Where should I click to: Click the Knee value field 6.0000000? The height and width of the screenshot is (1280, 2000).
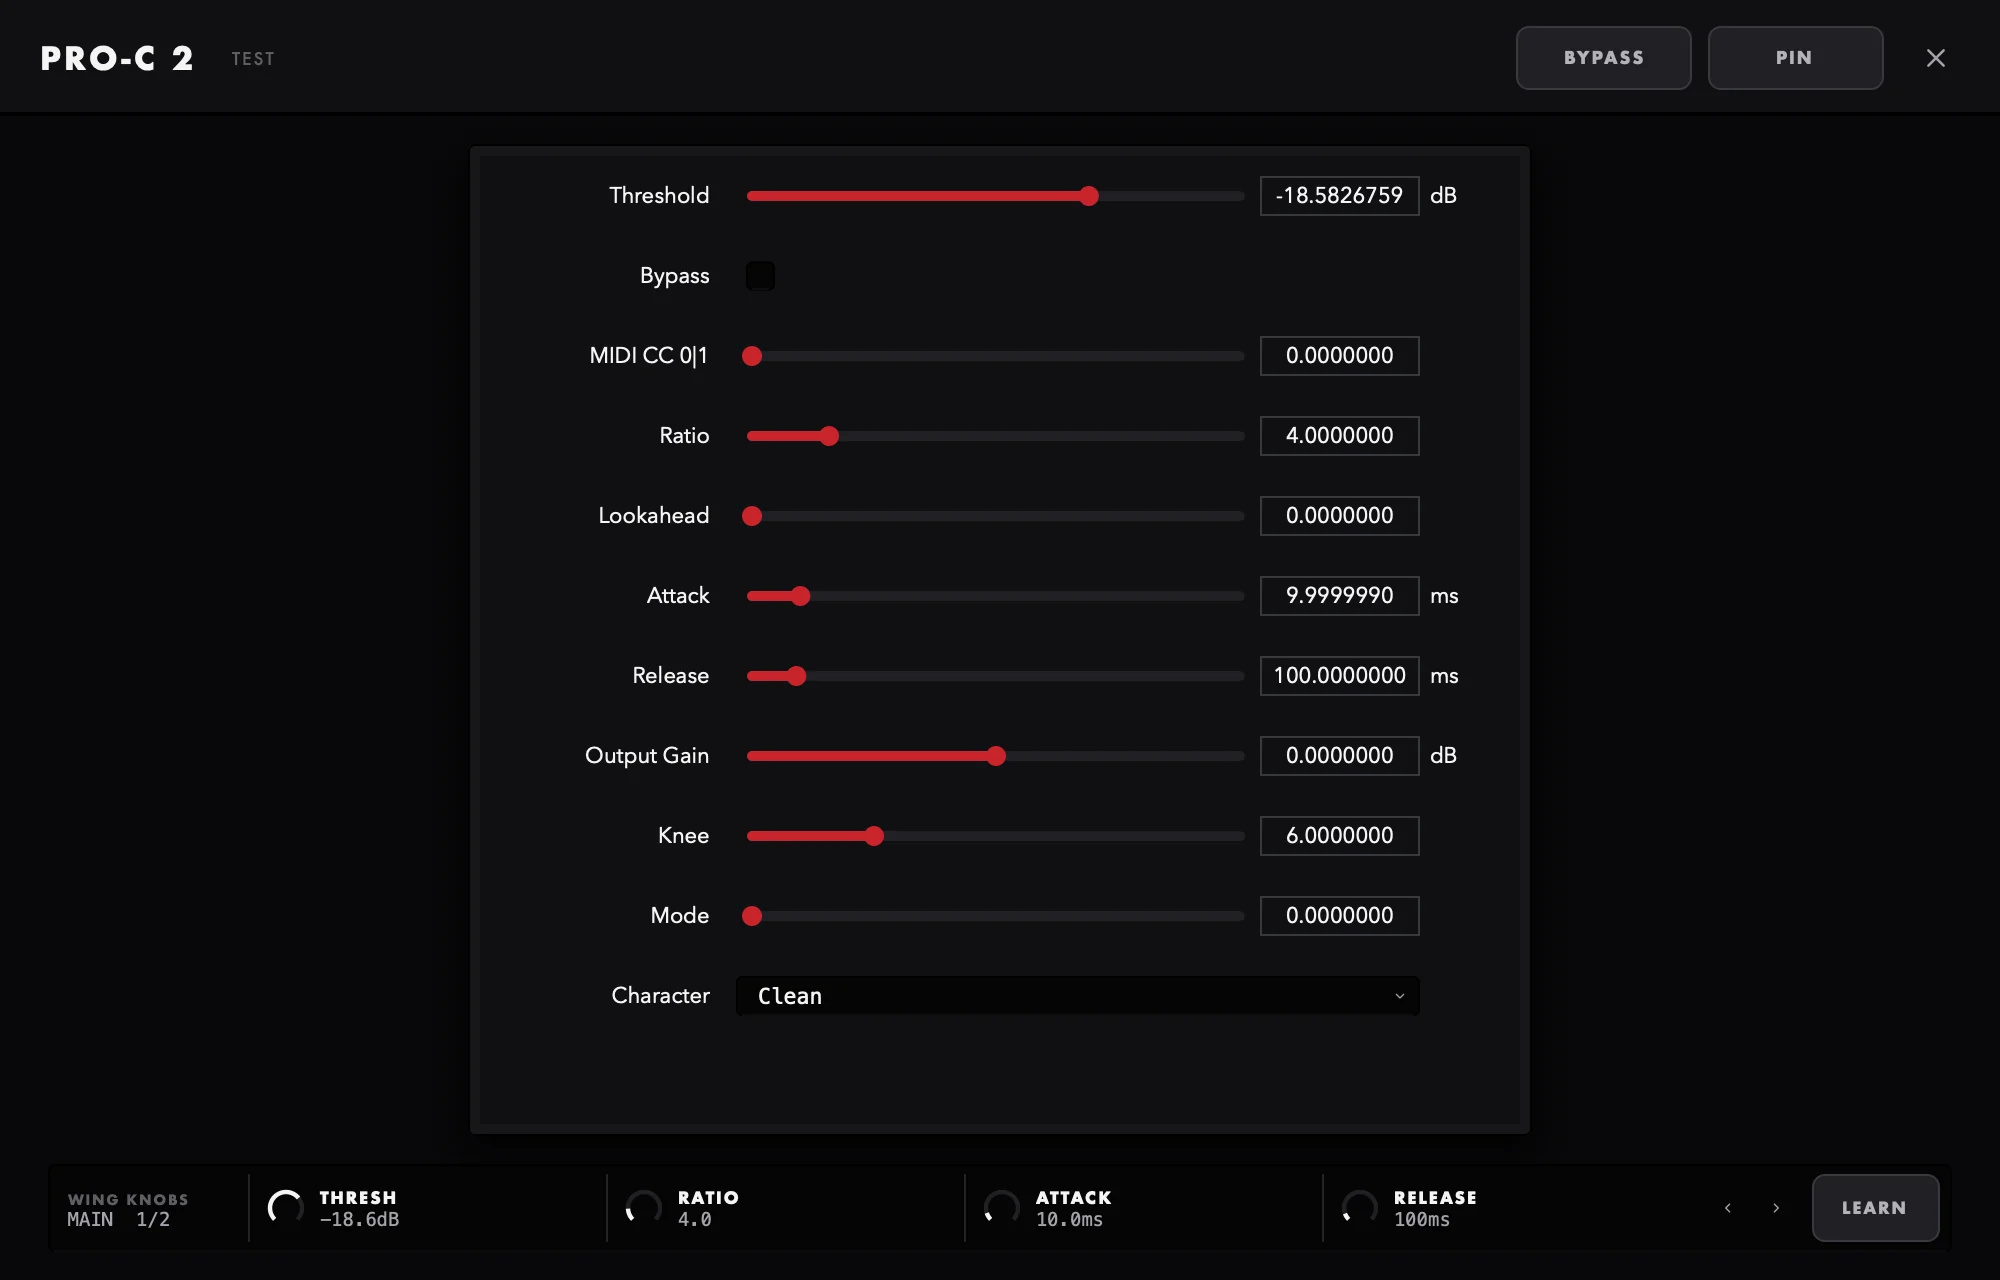[1339, 836]
